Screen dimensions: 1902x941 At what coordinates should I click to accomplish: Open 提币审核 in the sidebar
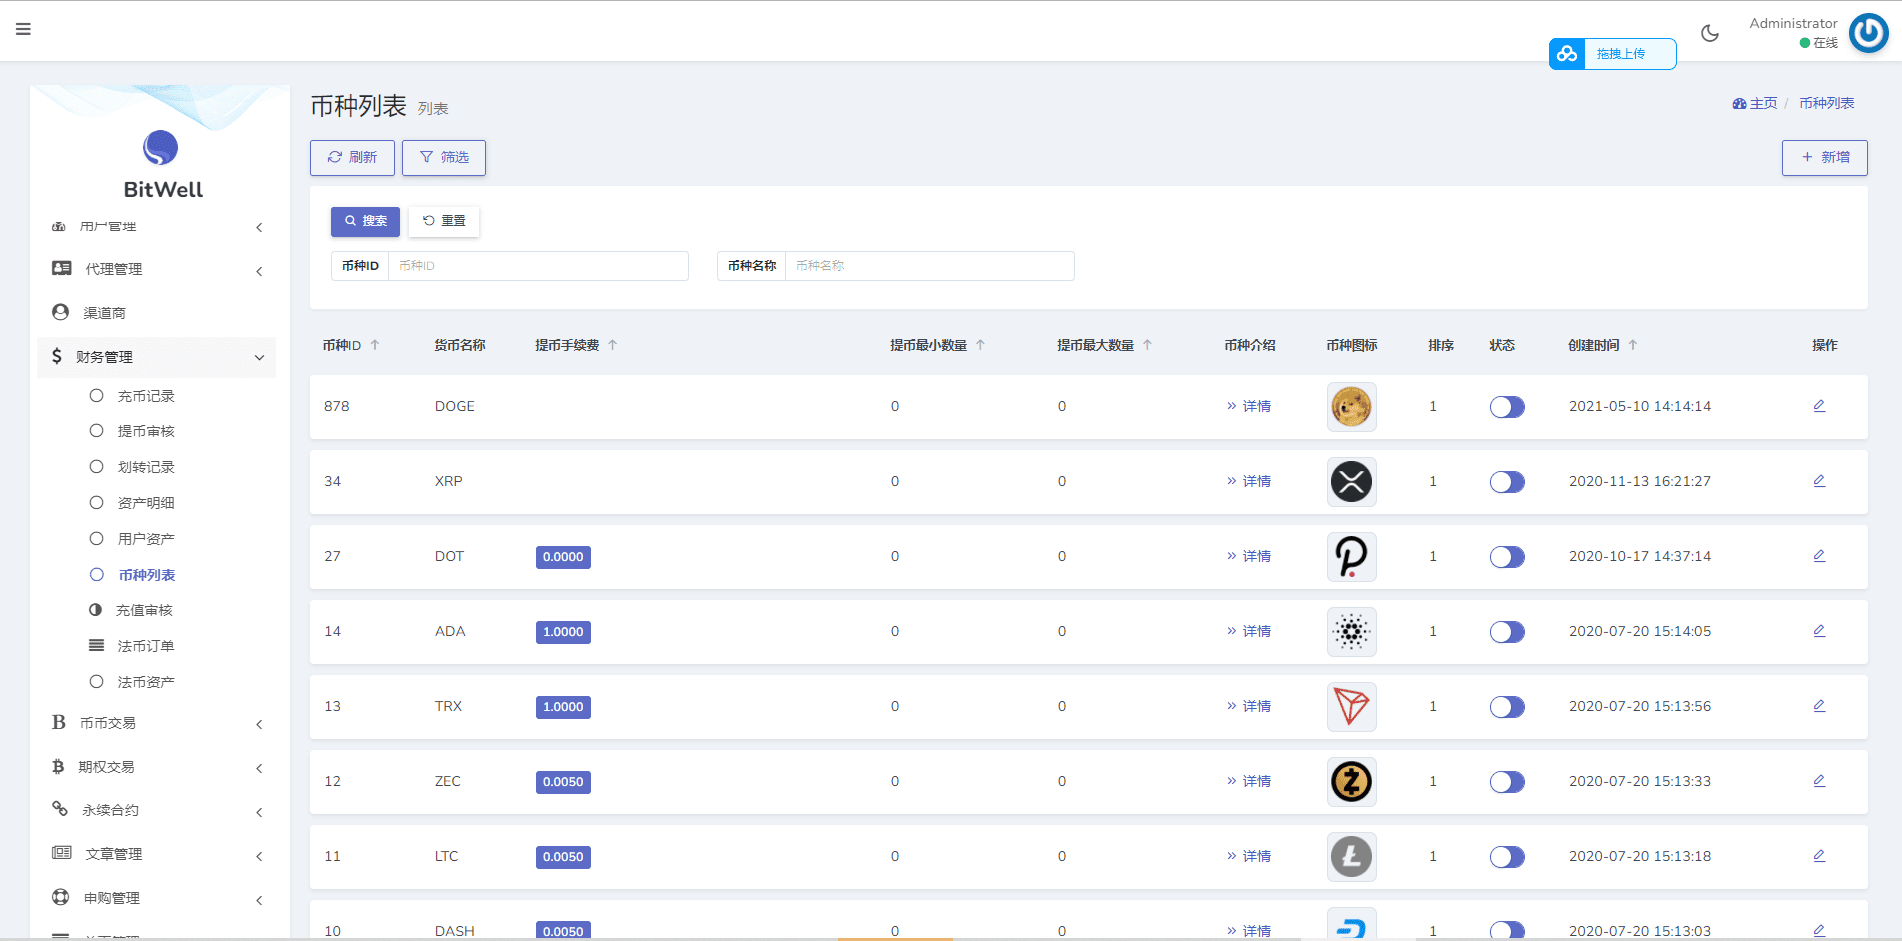click(x=146, y=431)
